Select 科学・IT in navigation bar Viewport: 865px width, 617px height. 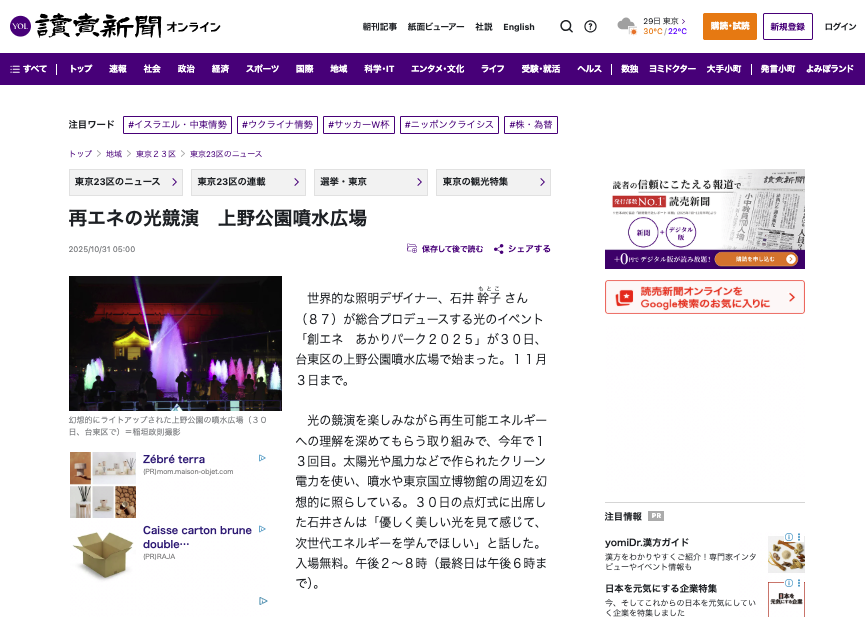pyautogui.click(x=379, y=69)
